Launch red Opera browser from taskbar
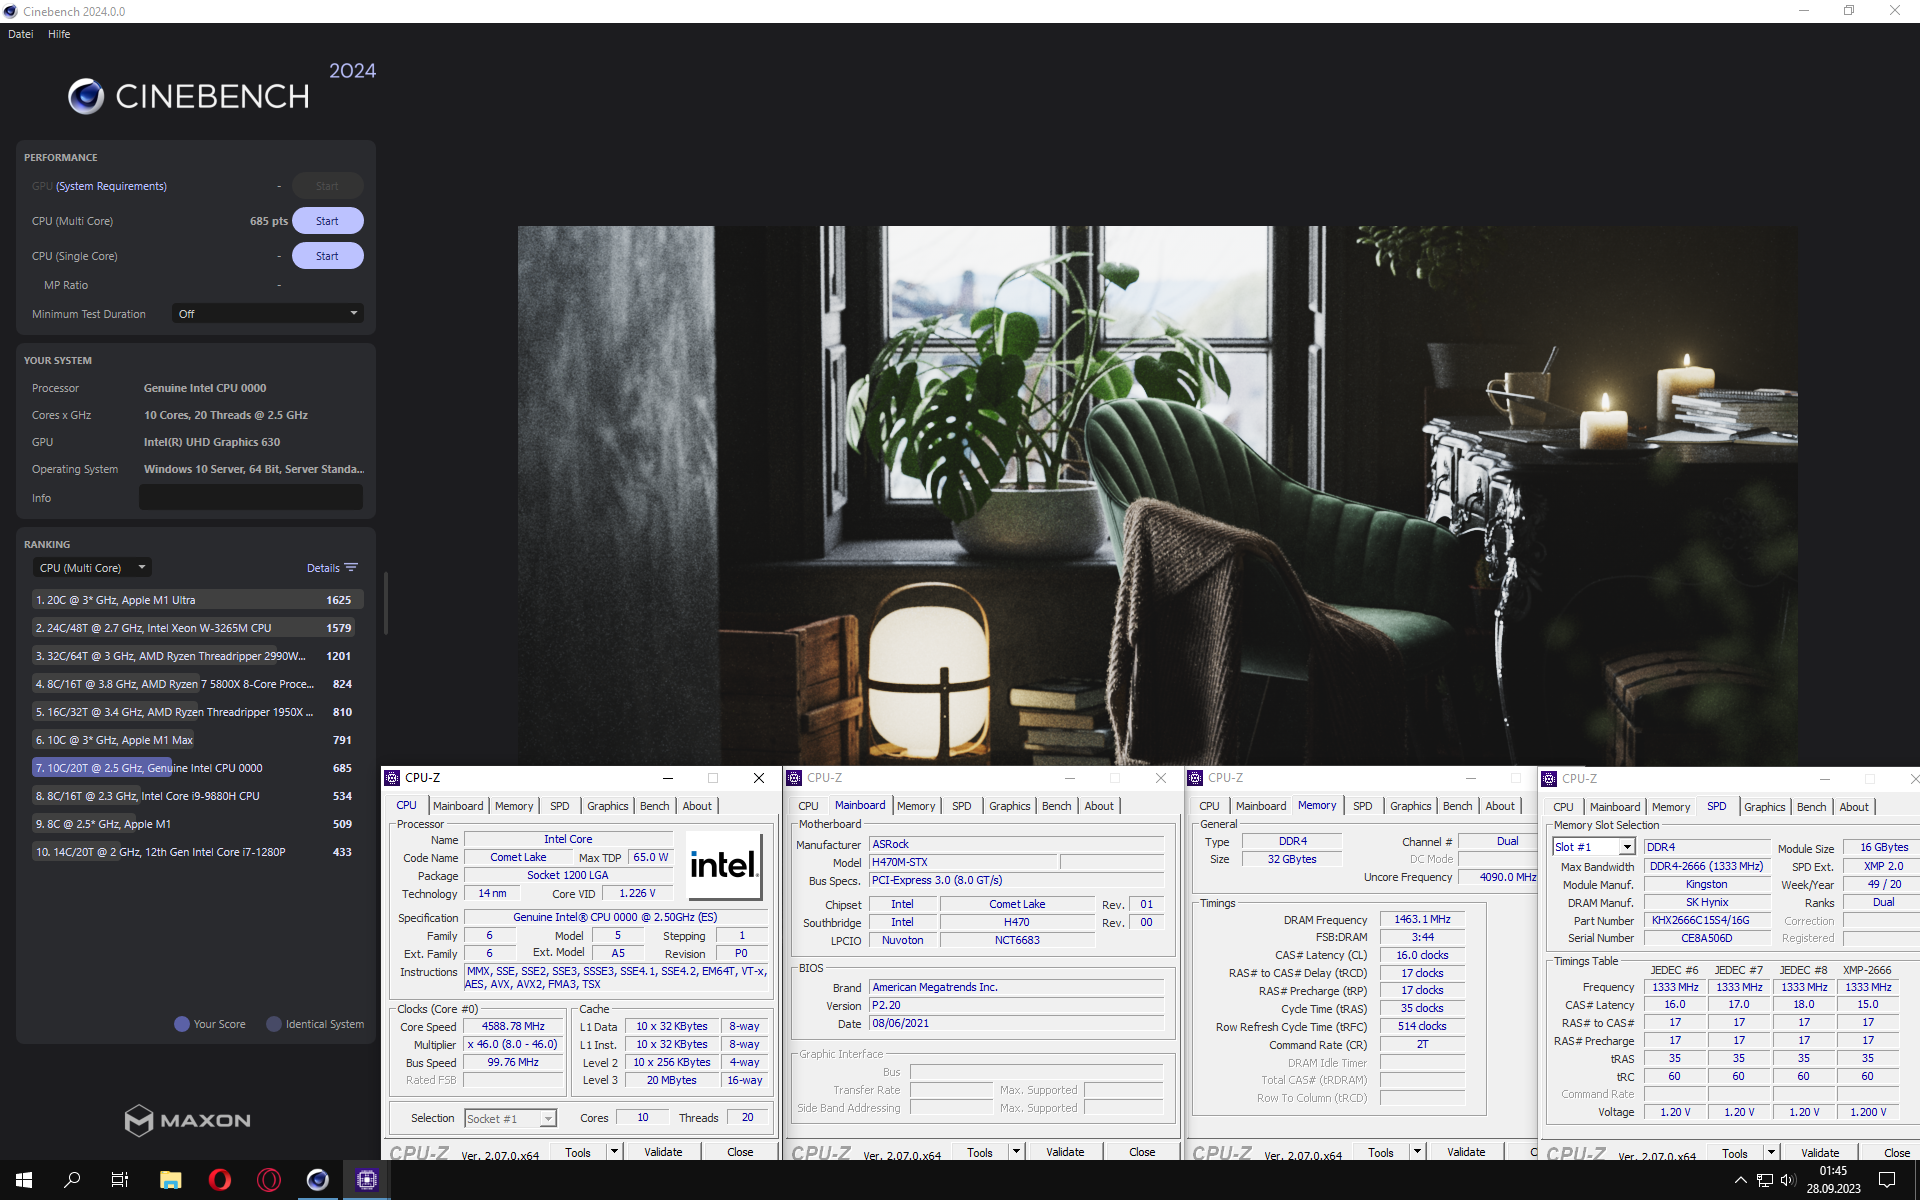Image resolution: width=1920 pixels, height=1200 pixels. click(x=219, y=1180)
